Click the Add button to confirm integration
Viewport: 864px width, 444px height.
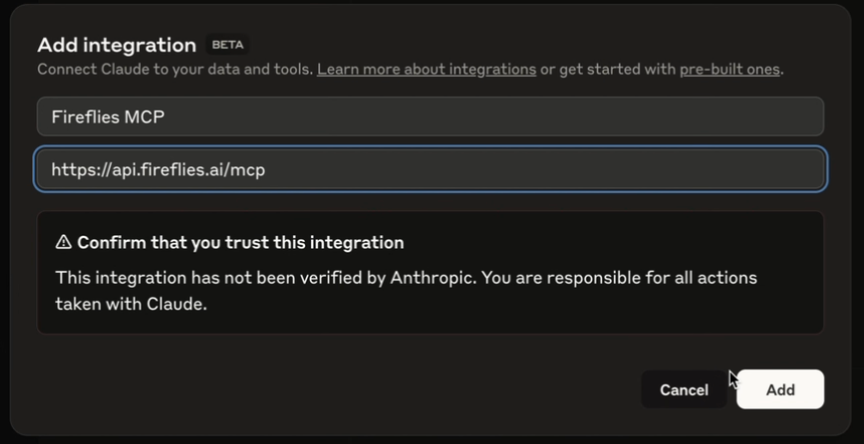780,389
